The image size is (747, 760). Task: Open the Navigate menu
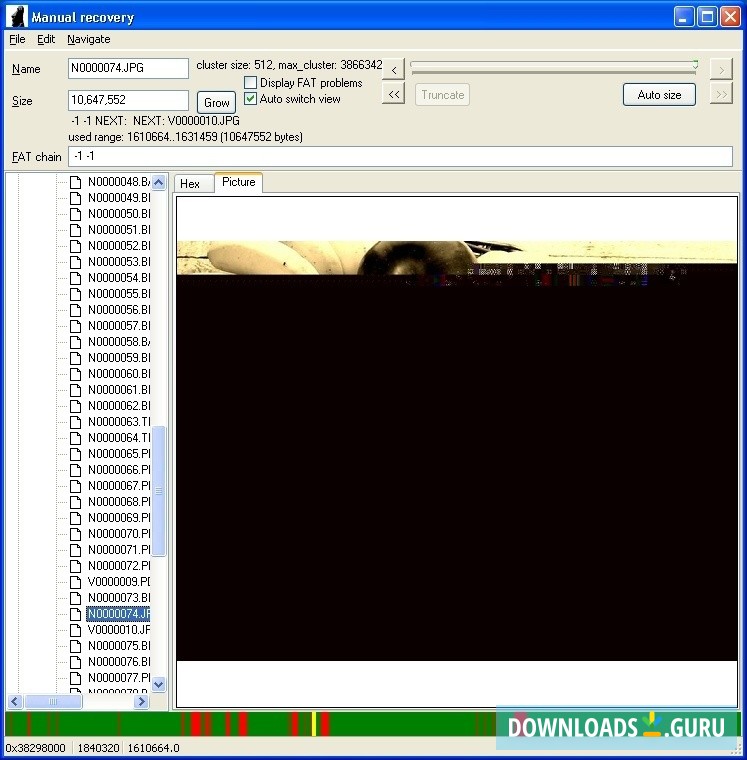pyautogui.click(x=89, y=39)
